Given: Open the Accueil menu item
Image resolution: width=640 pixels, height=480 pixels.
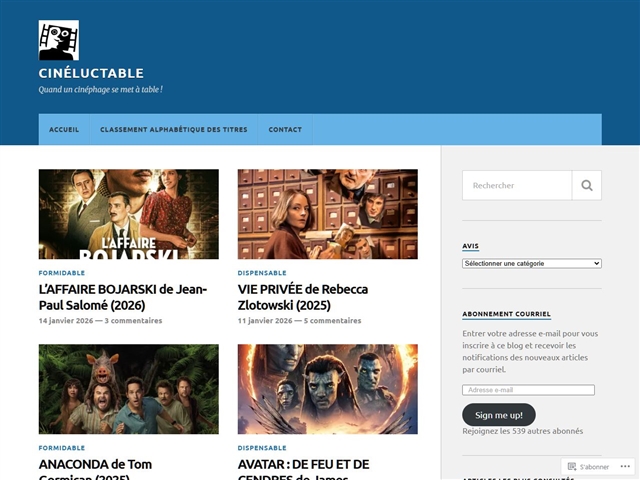Looking at the screenshot, I should [64, 129].
